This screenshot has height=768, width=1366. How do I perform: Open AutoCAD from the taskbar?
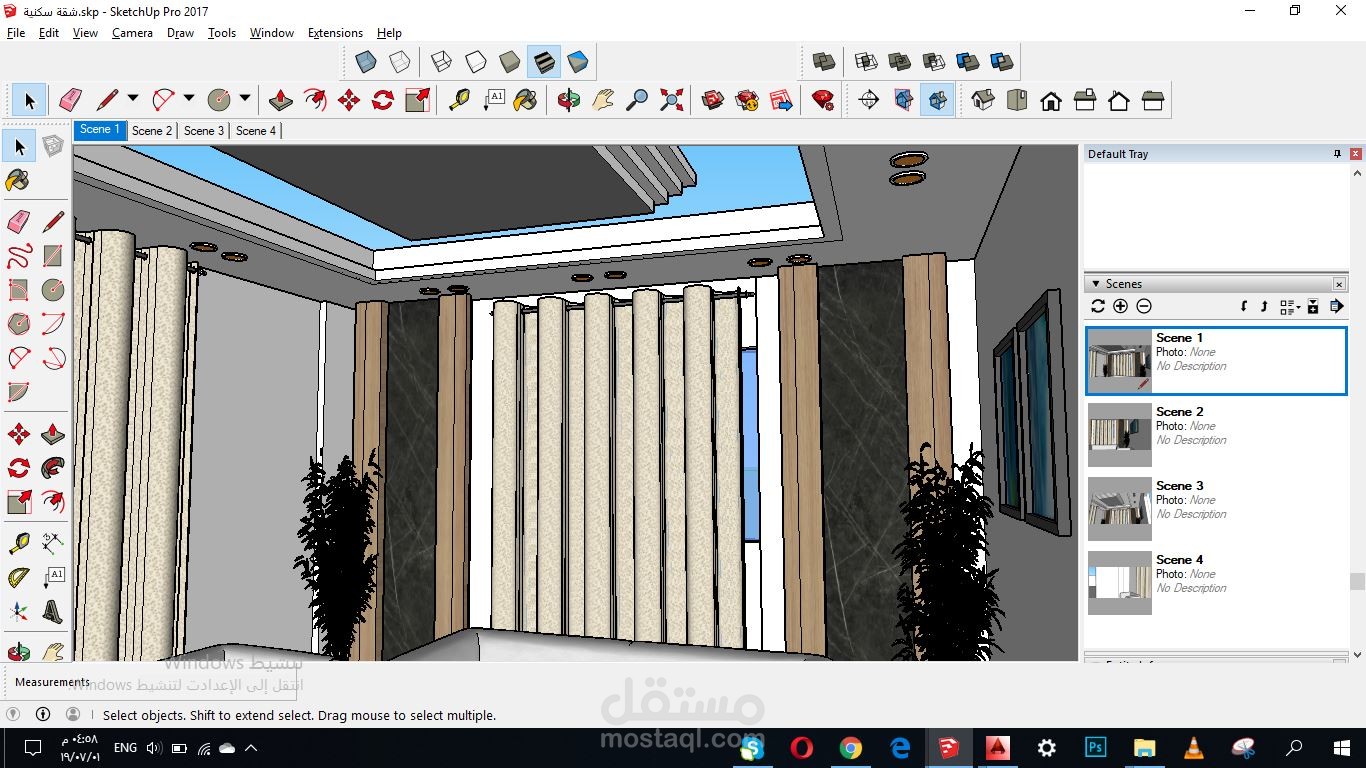(x=997, y=748)
